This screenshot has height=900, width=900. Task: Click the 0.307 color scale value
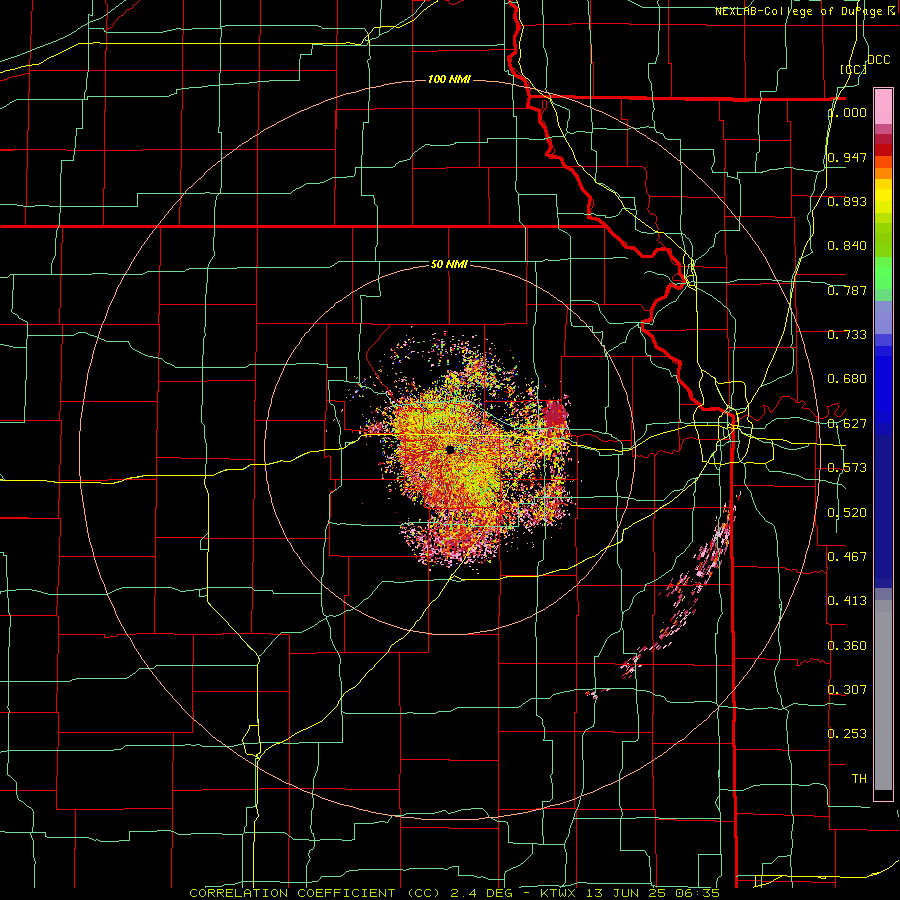(847, 689)
